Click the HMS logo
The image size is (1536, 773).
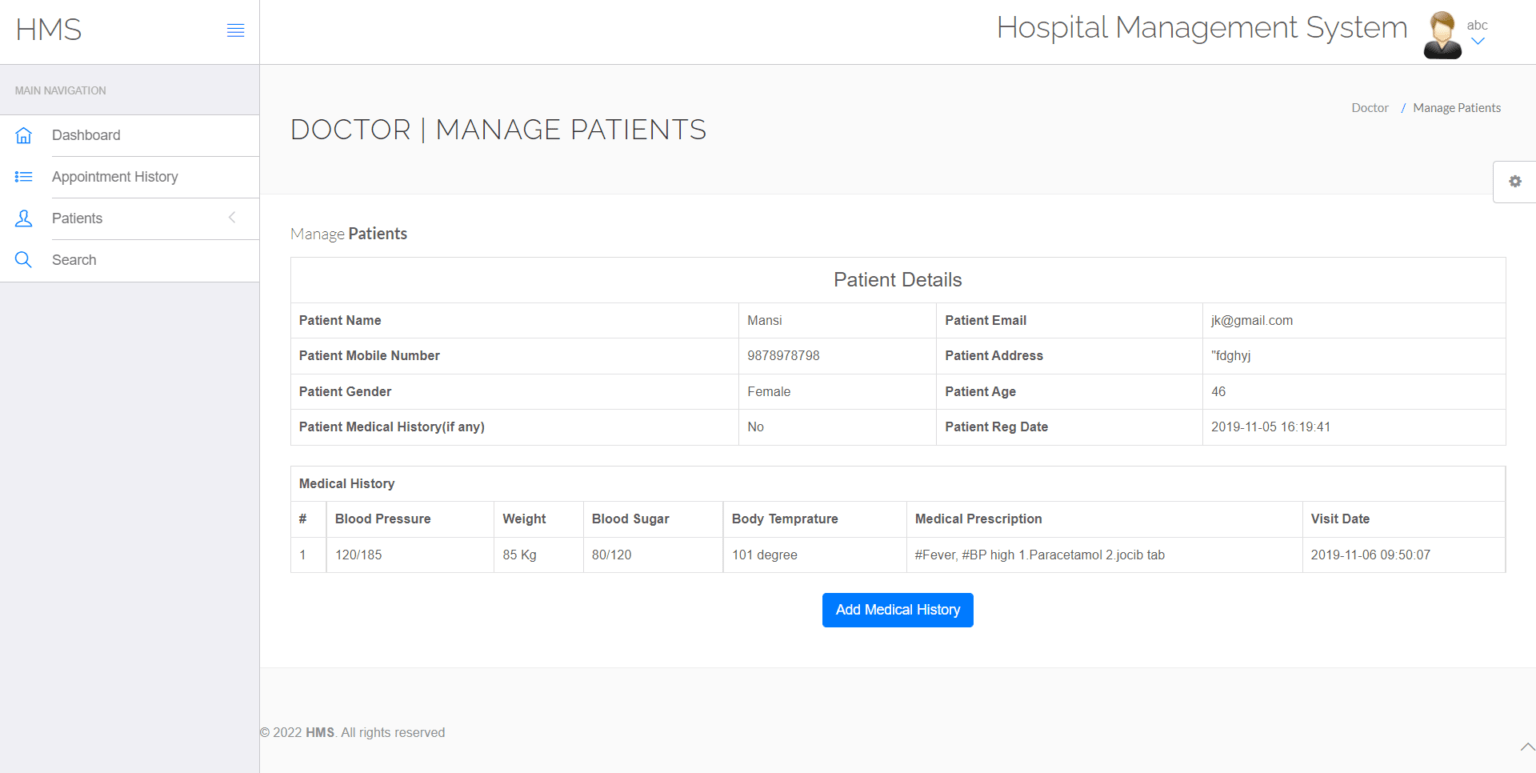click(x=47, y=29)
